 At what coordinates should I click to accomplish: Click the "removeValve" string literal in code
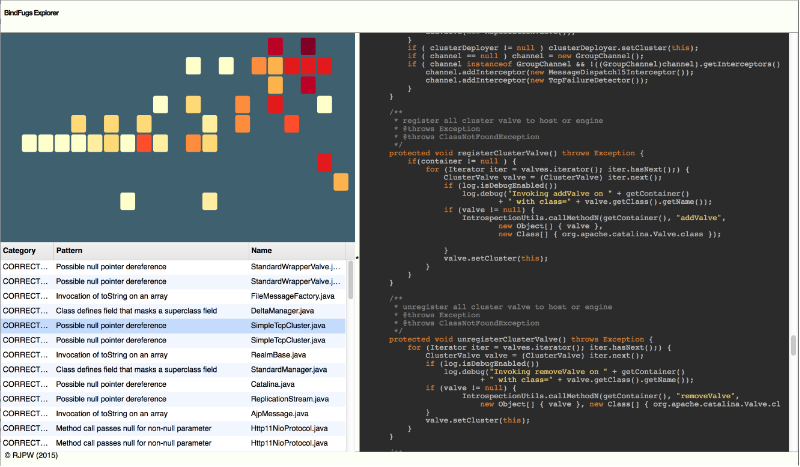click(x=707, y=396)
